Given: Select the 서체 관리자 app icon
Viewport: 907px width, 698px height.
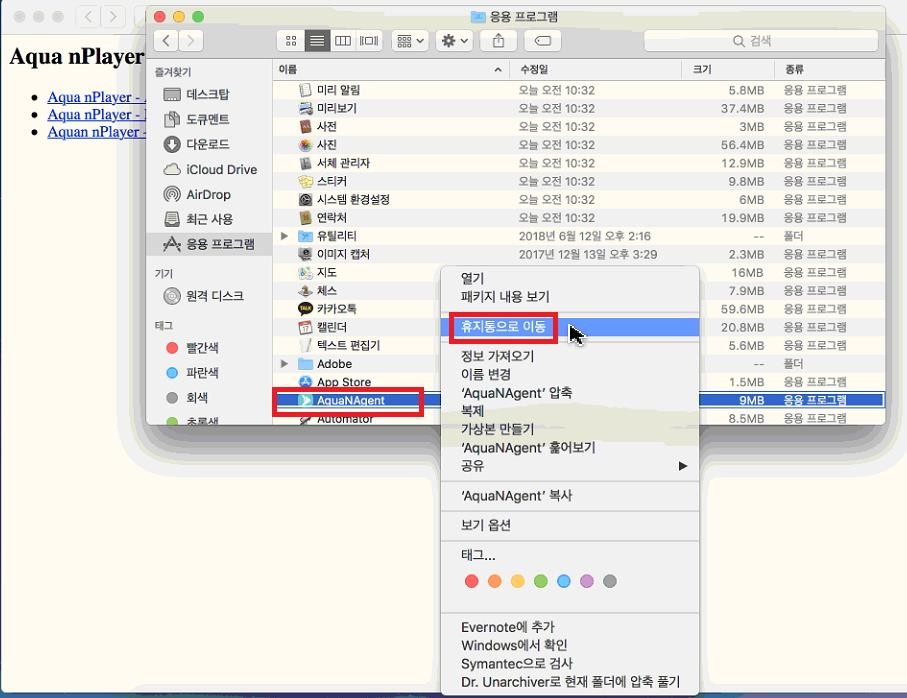Looking at the screenshot, I should click(x=305, y=163).
